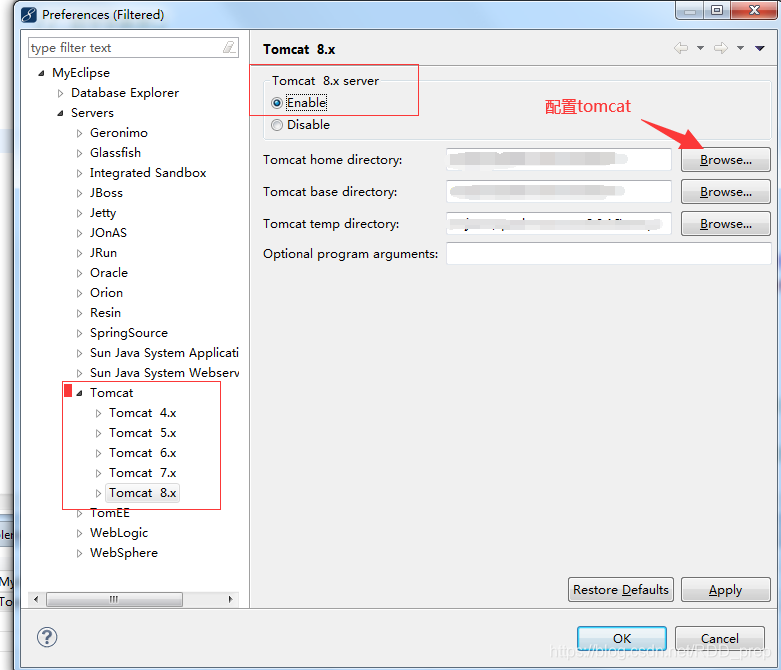Viewport: 781px width, 670px height.
Task: Expand the SpringSource server node
Action: coord(79,333)
